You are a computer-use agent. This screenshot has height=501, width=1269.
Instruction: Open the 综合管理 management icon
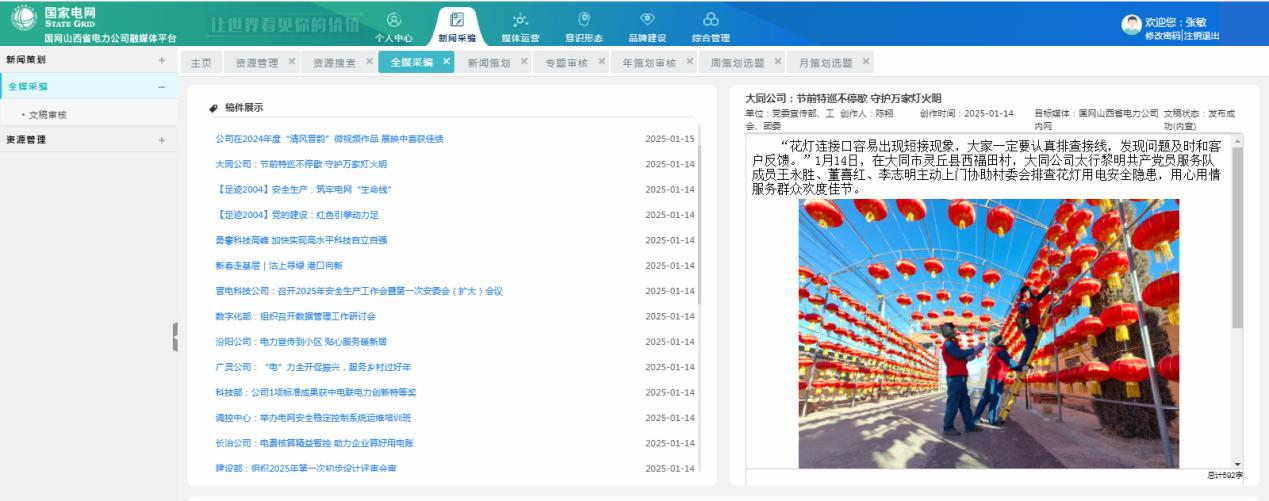(x=710, y=25)
